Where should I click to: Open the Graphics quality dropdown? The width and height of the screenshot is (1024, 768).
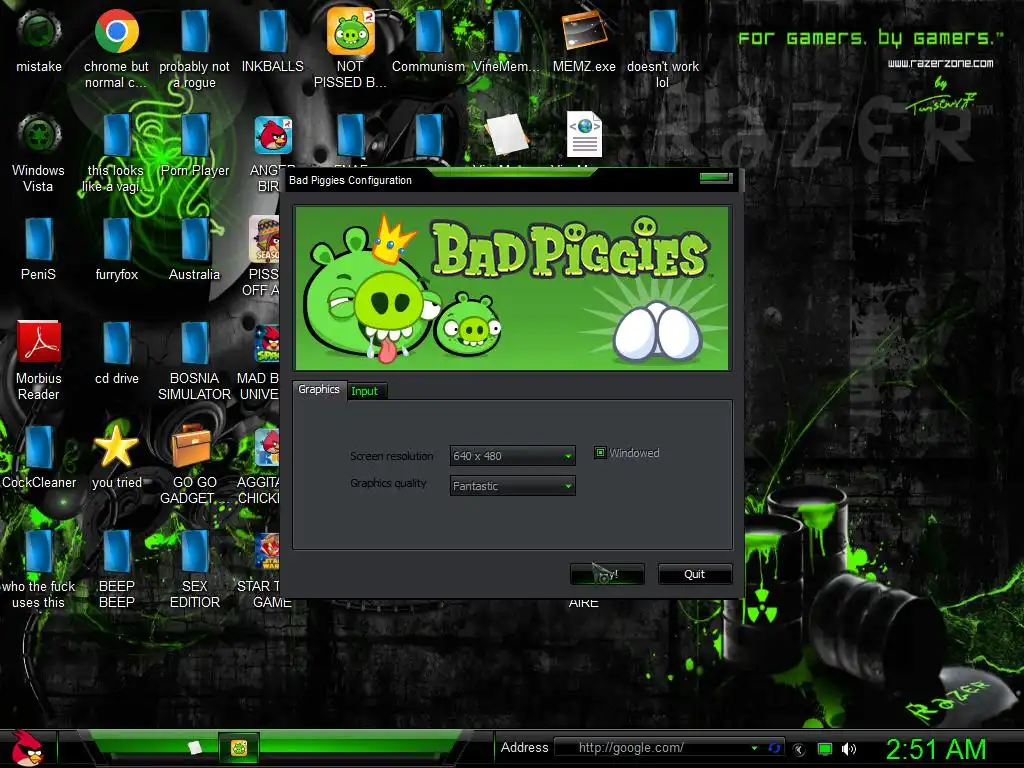point(512,486)
